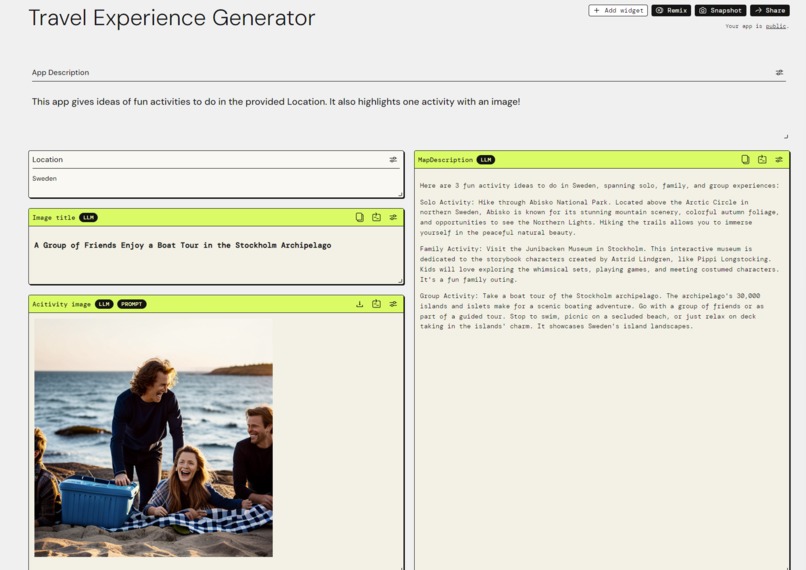Viewport: 806px width, 570px height.
Task: Click the generated beach picnic image
Action: [153, 437]
